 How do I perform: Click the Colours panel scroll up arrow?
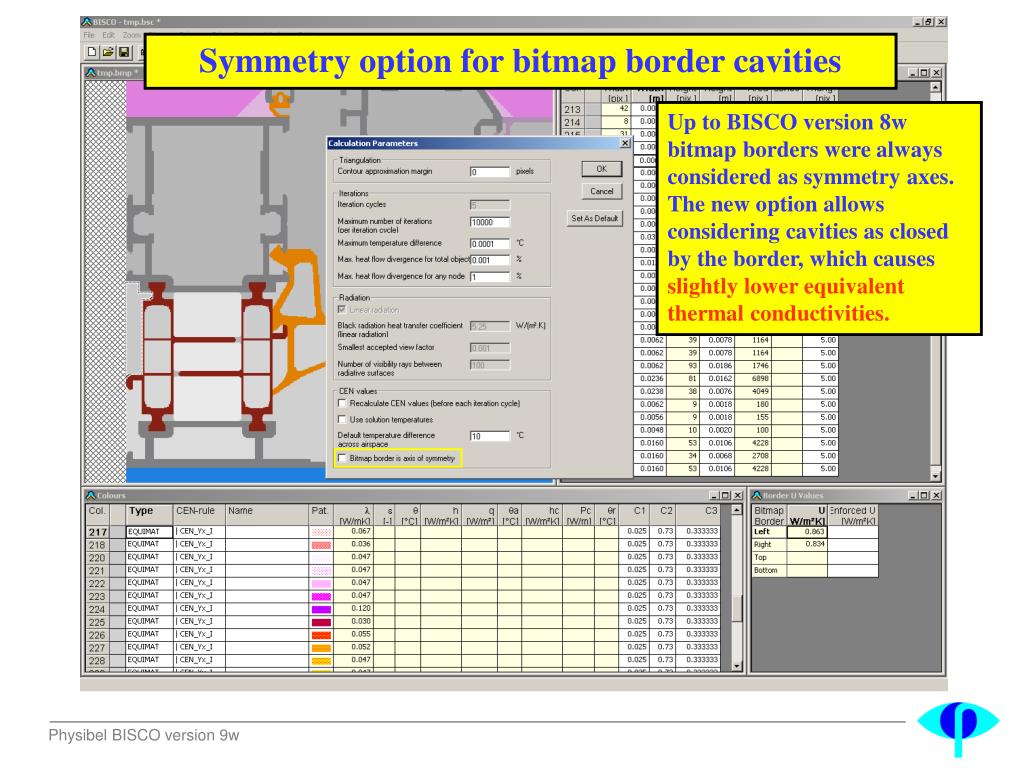click(737, 510)
